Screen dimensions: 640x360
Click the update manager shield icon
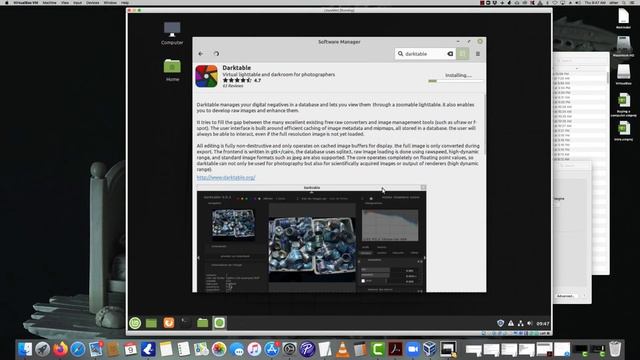500,323
